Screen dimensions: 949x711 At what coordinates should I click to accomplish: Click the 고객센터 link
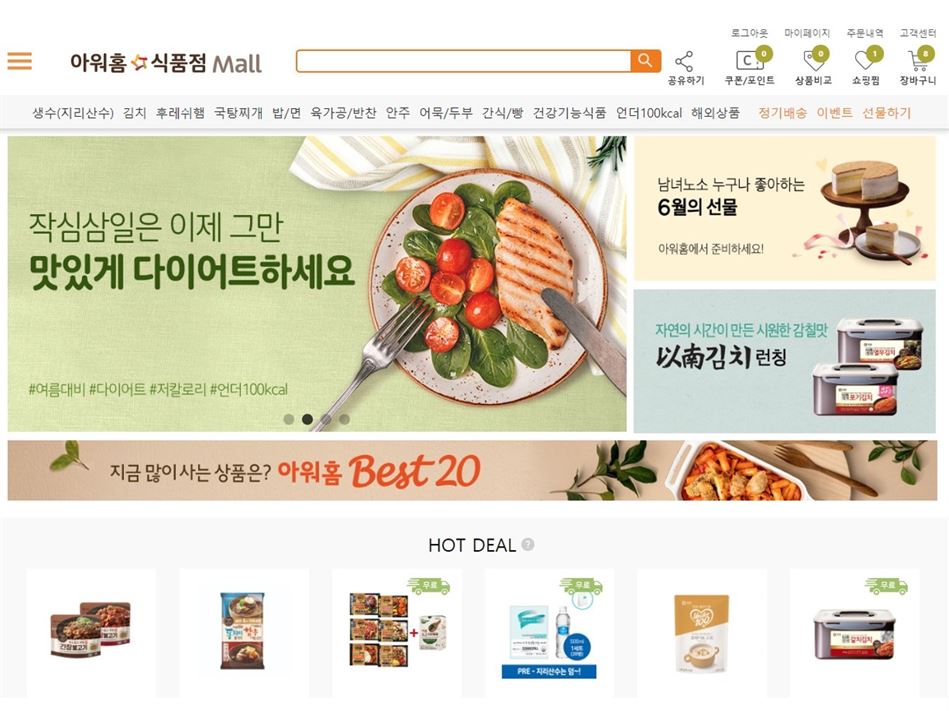click(x=918, y=33)
